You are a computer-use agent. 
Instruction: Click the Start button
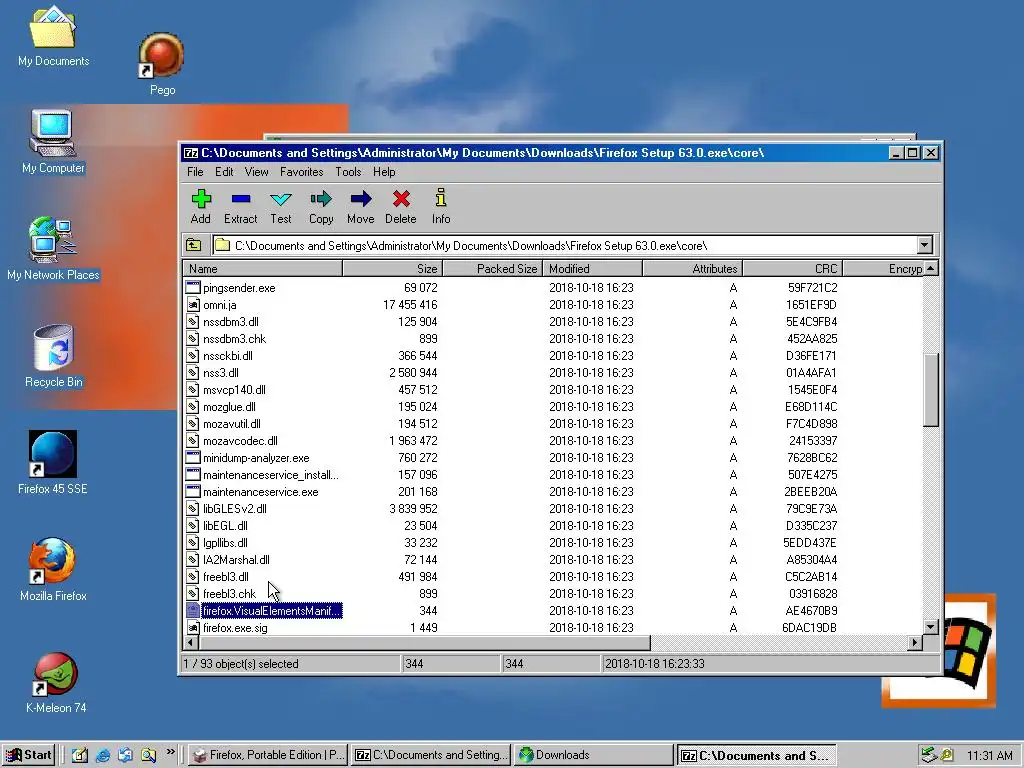(x=28, y=755)
